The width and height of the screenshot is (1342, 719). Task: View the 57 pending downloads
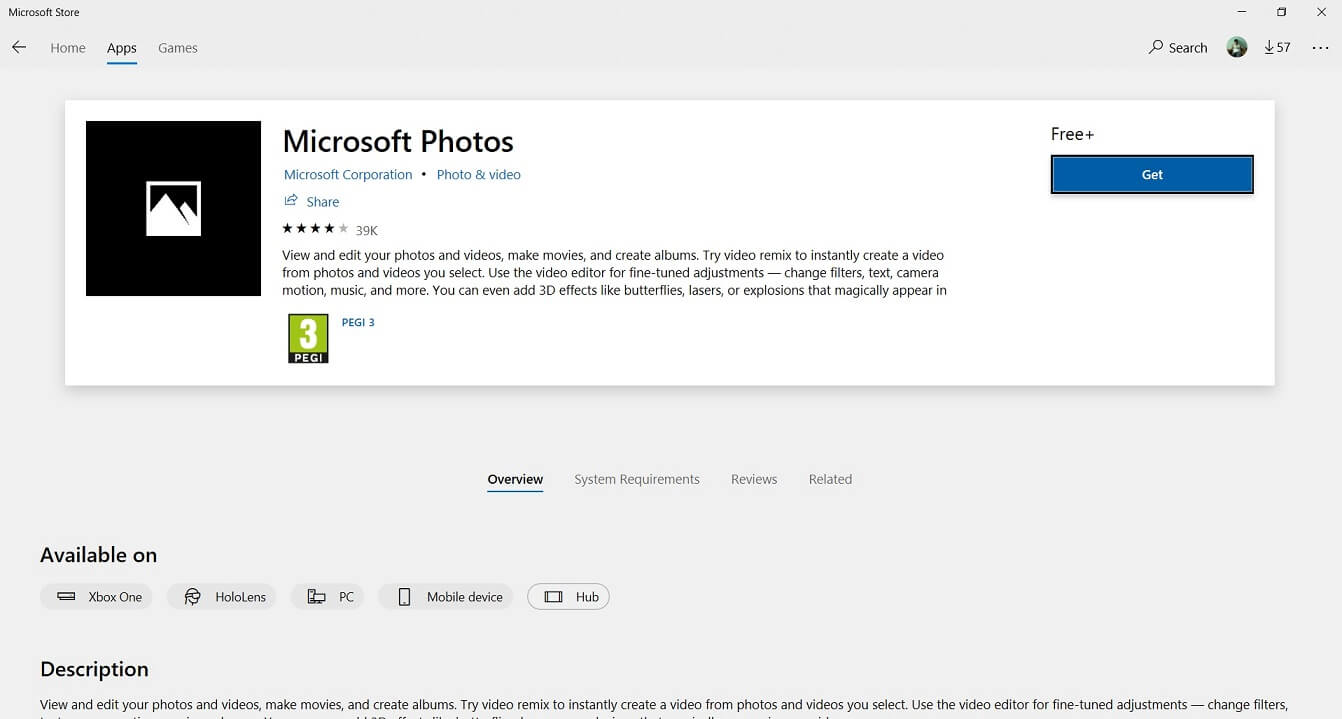coord(1277,47)
